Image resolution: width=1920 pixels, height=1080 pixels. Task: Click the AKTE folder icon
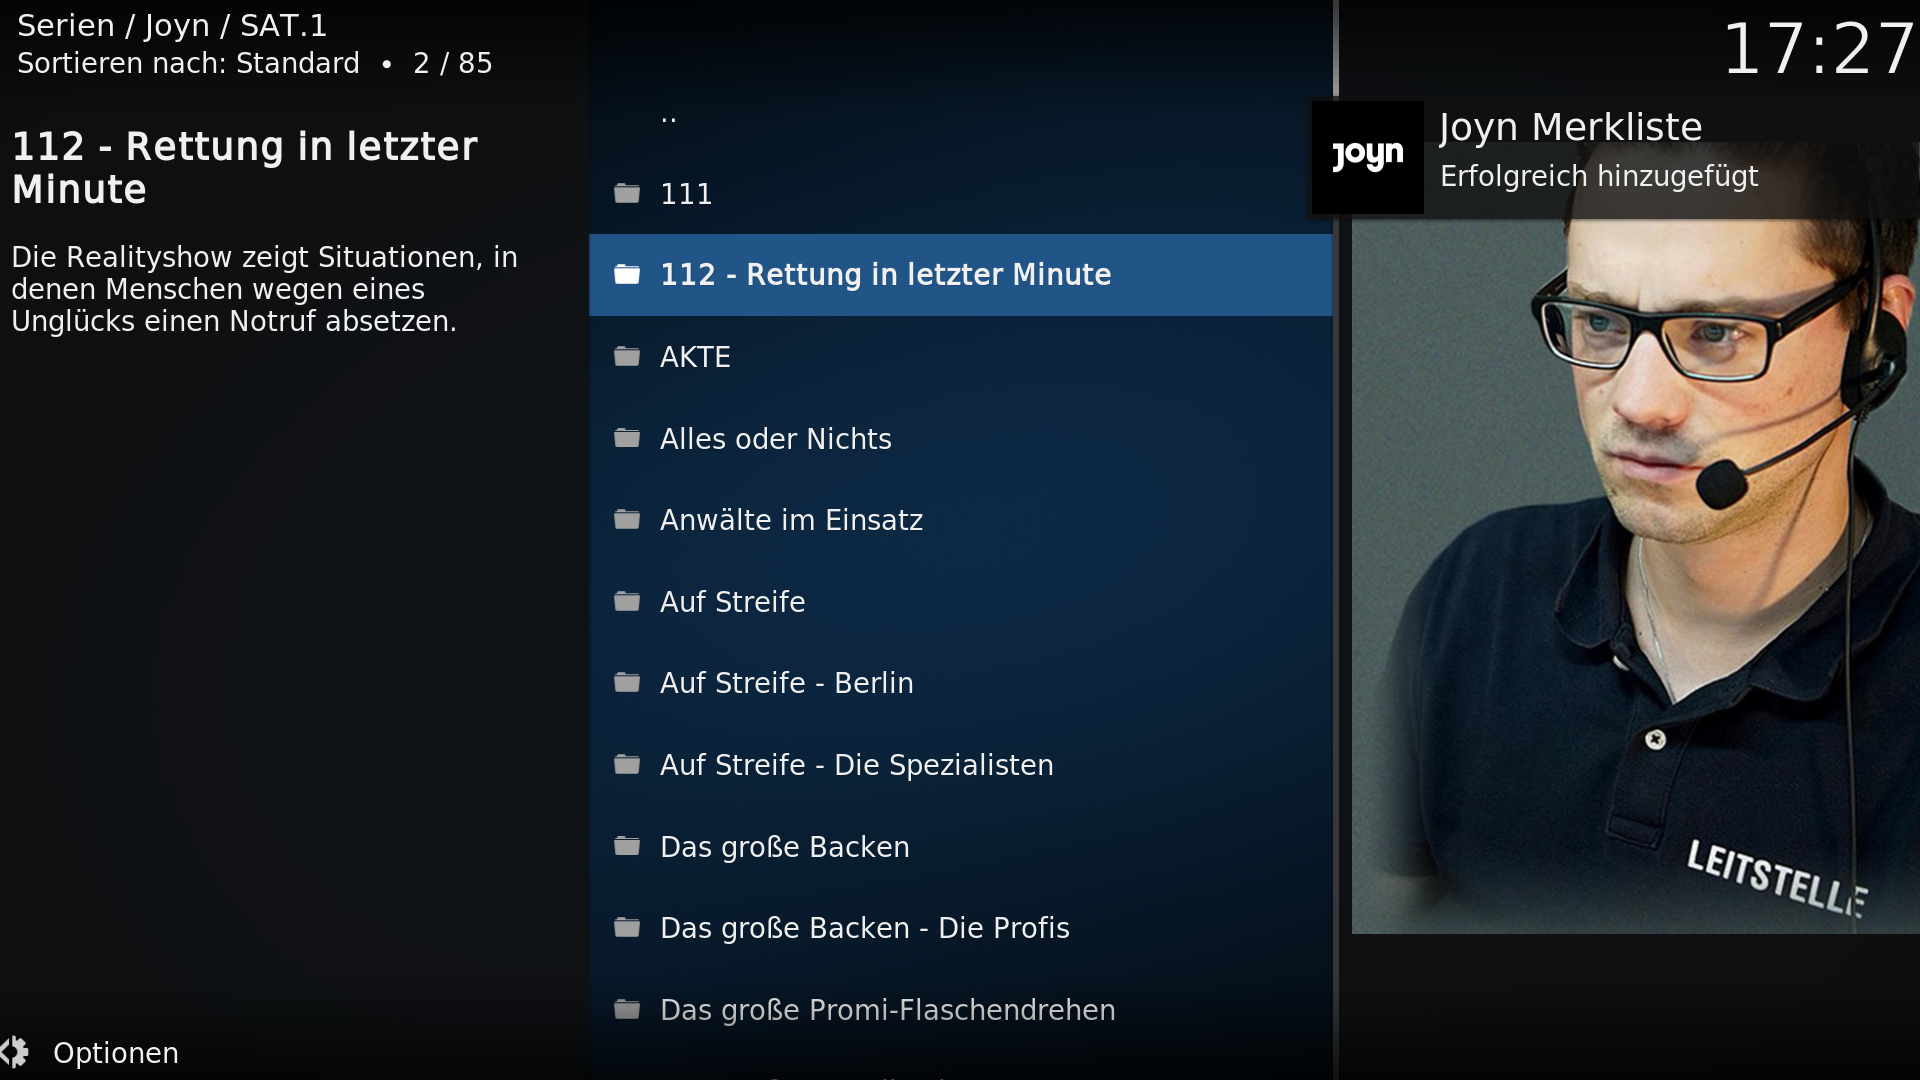click(x=627, y=356)
